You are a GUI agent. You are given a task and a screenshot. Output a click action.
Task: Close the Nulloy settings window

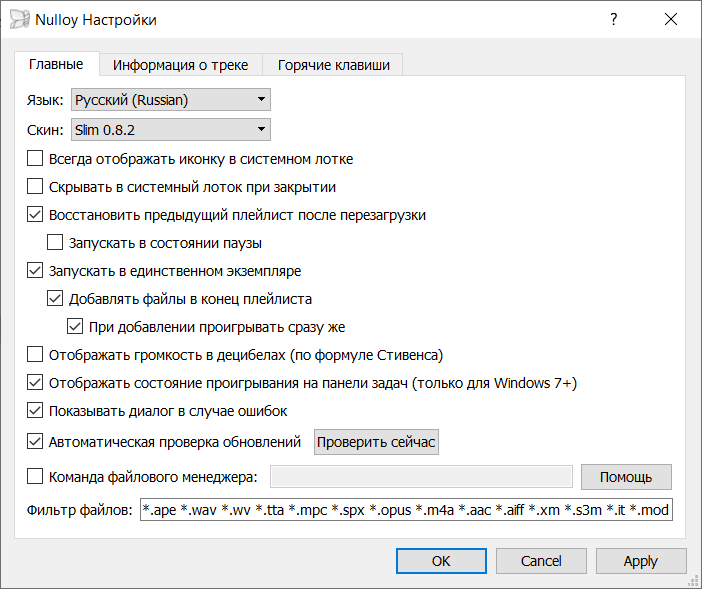[669, 20]
